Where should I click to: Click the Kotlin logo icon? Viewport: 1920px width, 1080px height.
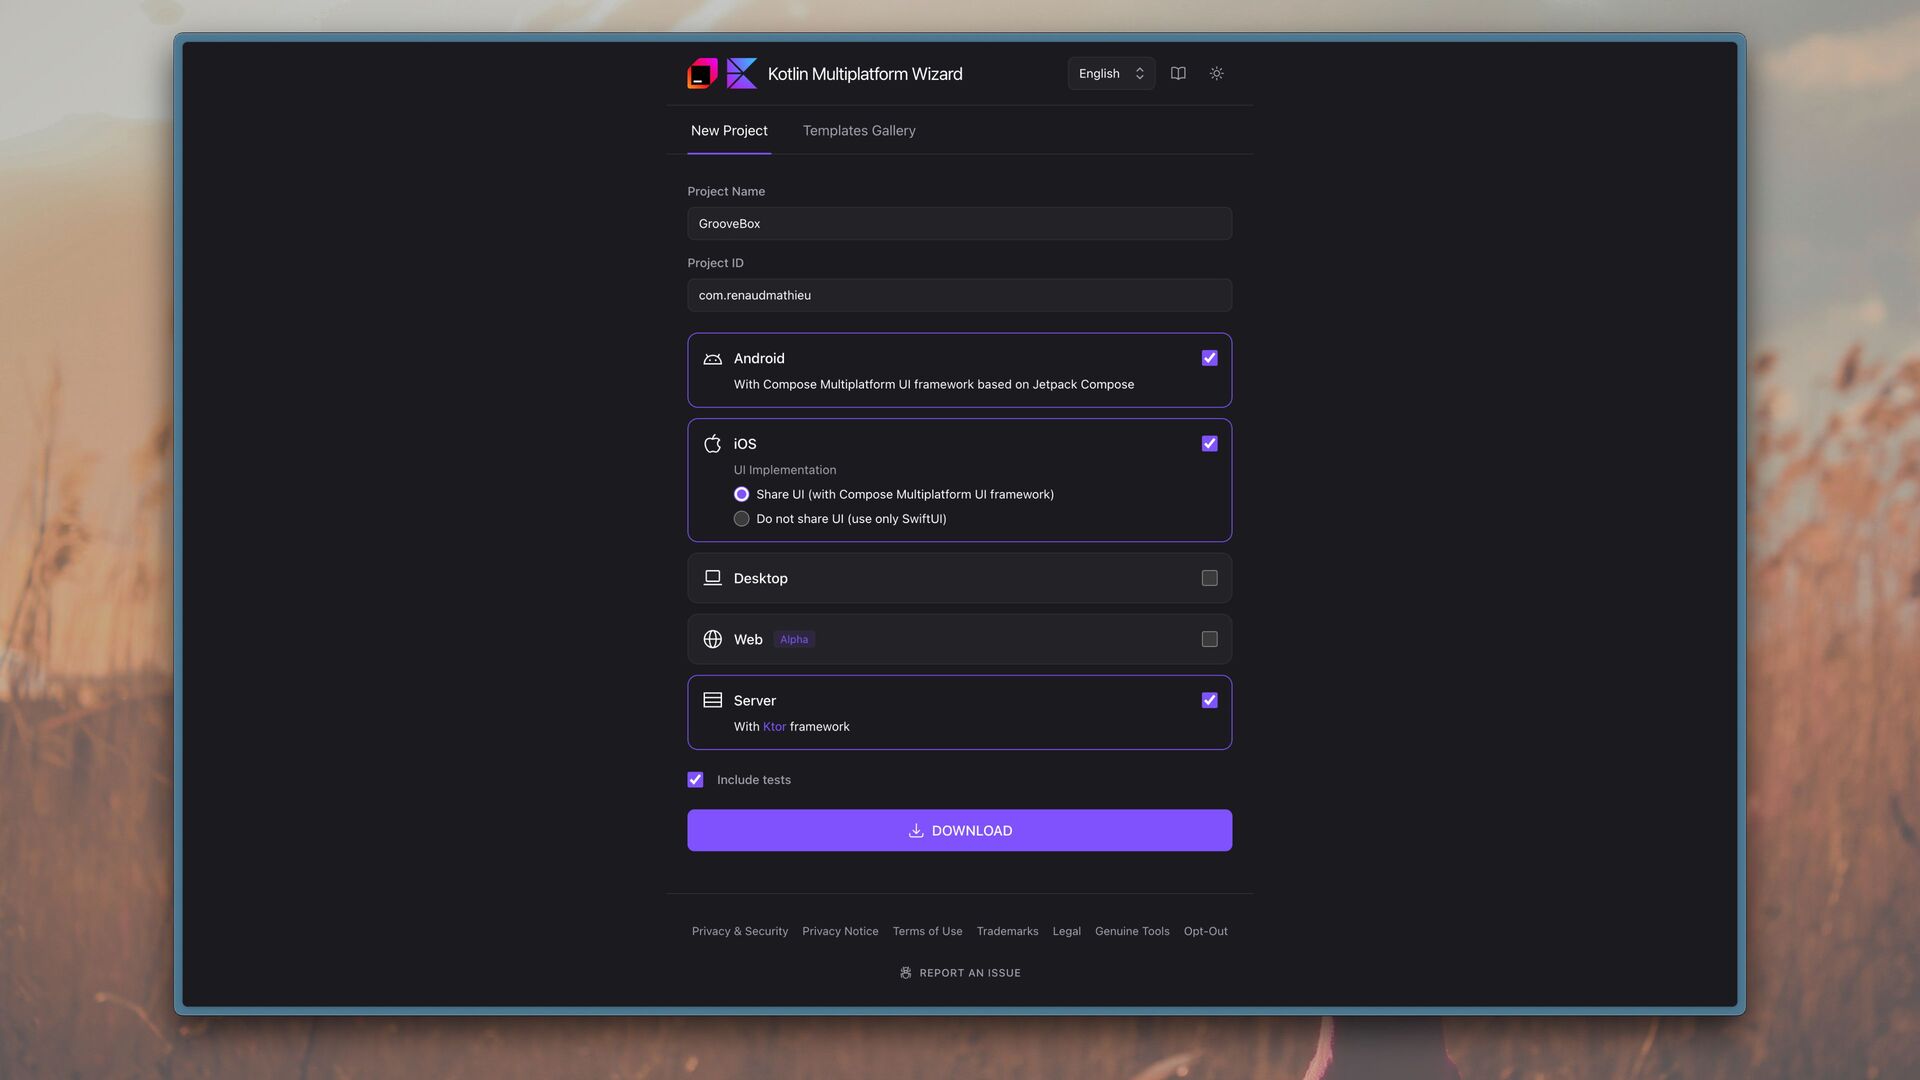741,74
